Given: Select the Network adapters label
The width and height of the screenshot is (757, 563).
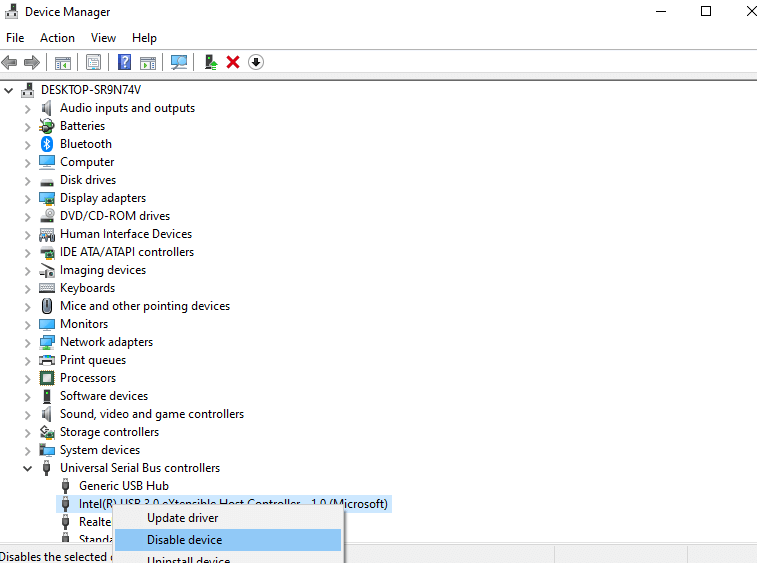Looking at the screenshot, I should tap(106, 342).
